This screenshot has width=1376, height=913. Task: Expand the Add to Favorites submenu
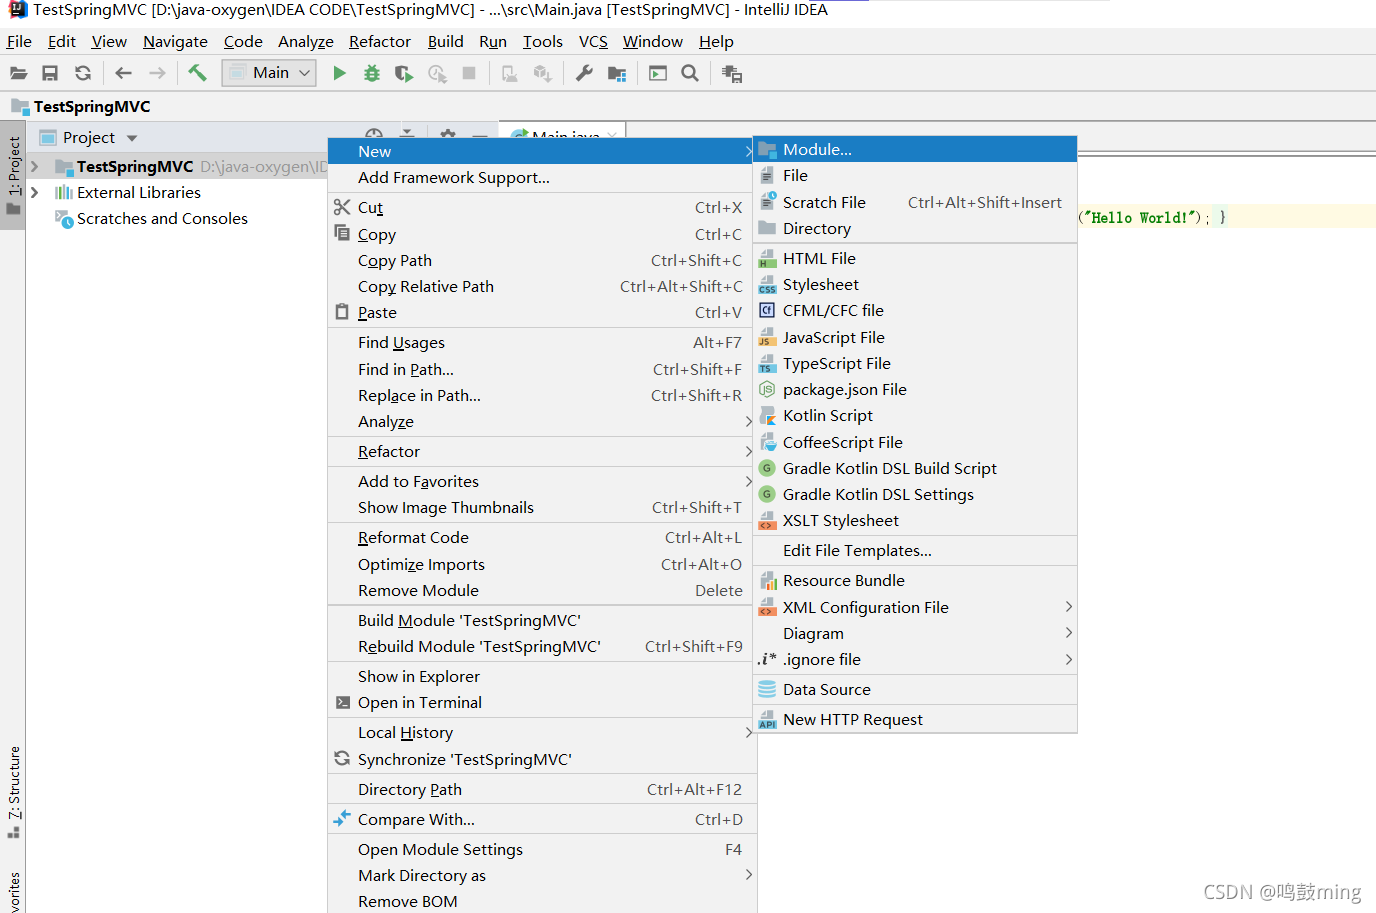542,481
